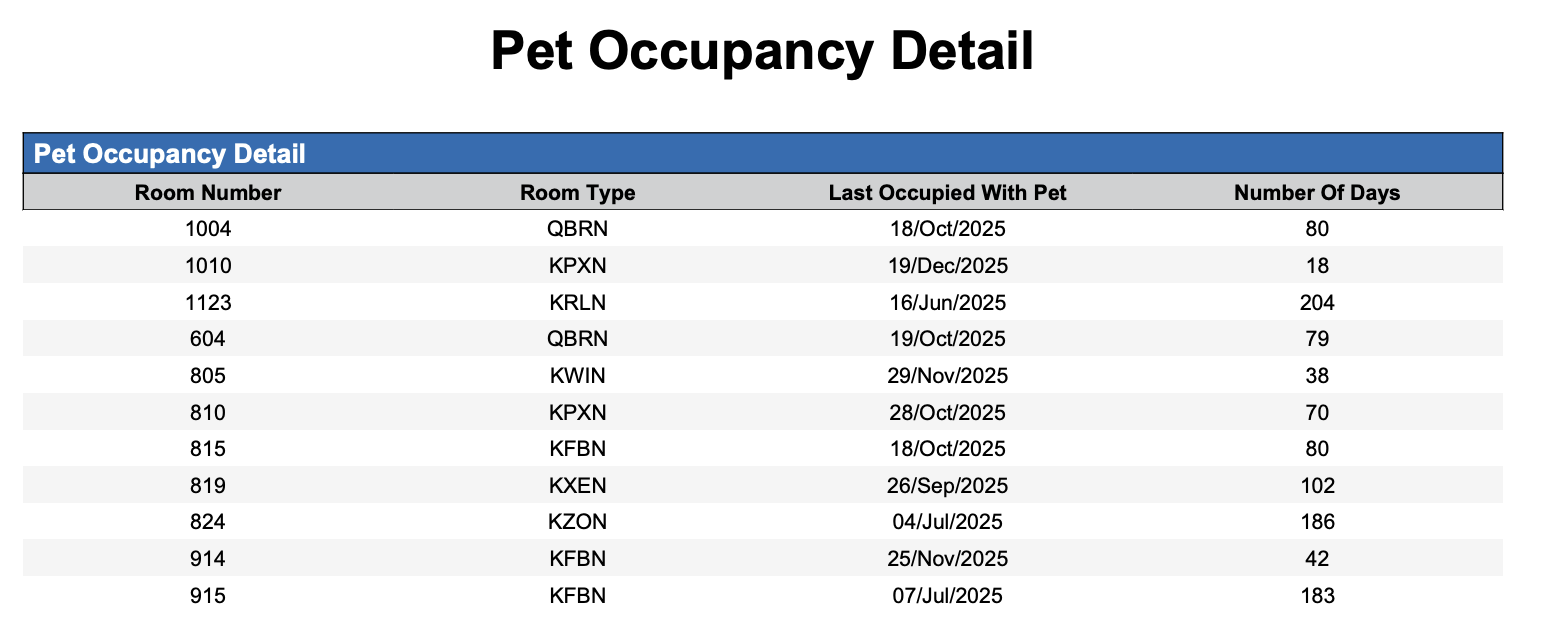Select room number 1004 cell
1544x634 pixels.
coord(208,229)
